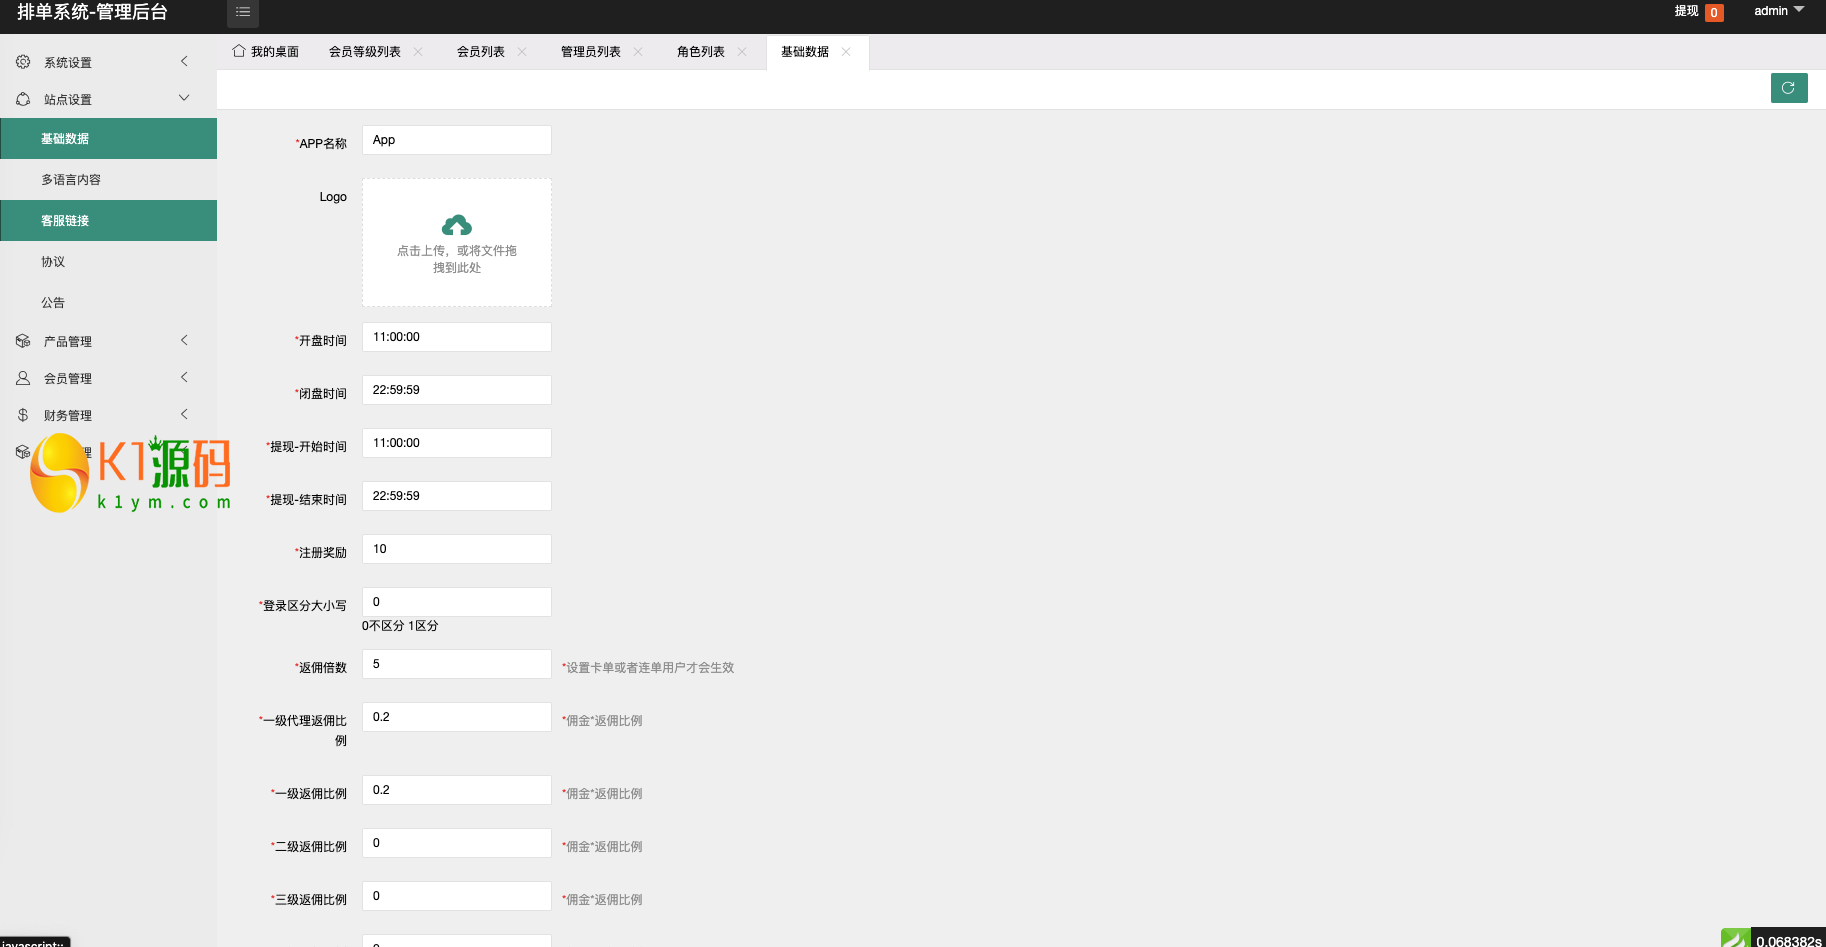Collapse the 站点设置 menu chevron
Image resolution: width=1826 pixels, height=947 pixels.
pyautogui.click(x=184, y=98)
